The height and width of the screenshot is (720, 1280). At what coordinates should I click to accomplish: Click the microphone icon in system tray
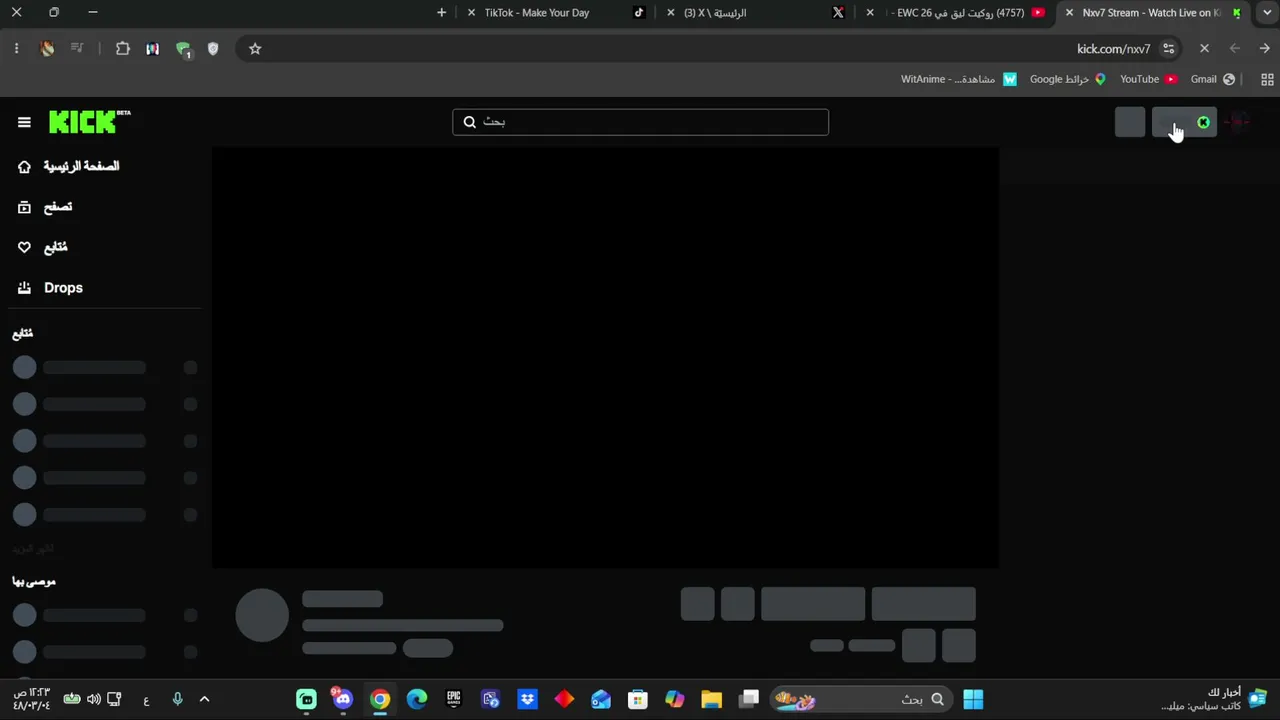[x=177, y=699]
